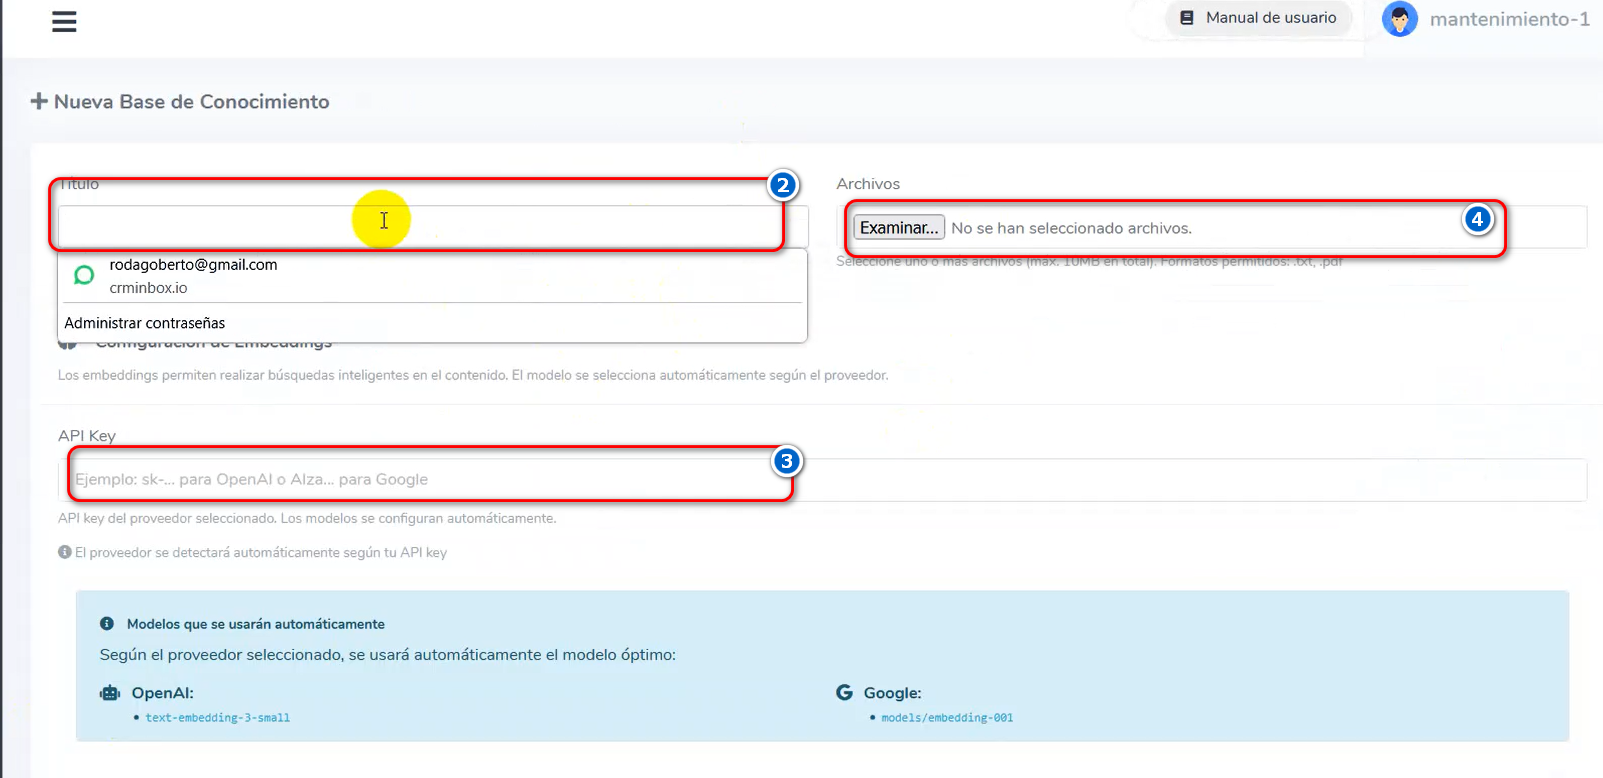Choose Administrar contraseñas from autofill popup
Image resolution: width=1603 pixels, height=778 pixels.
tap(145, 323)
